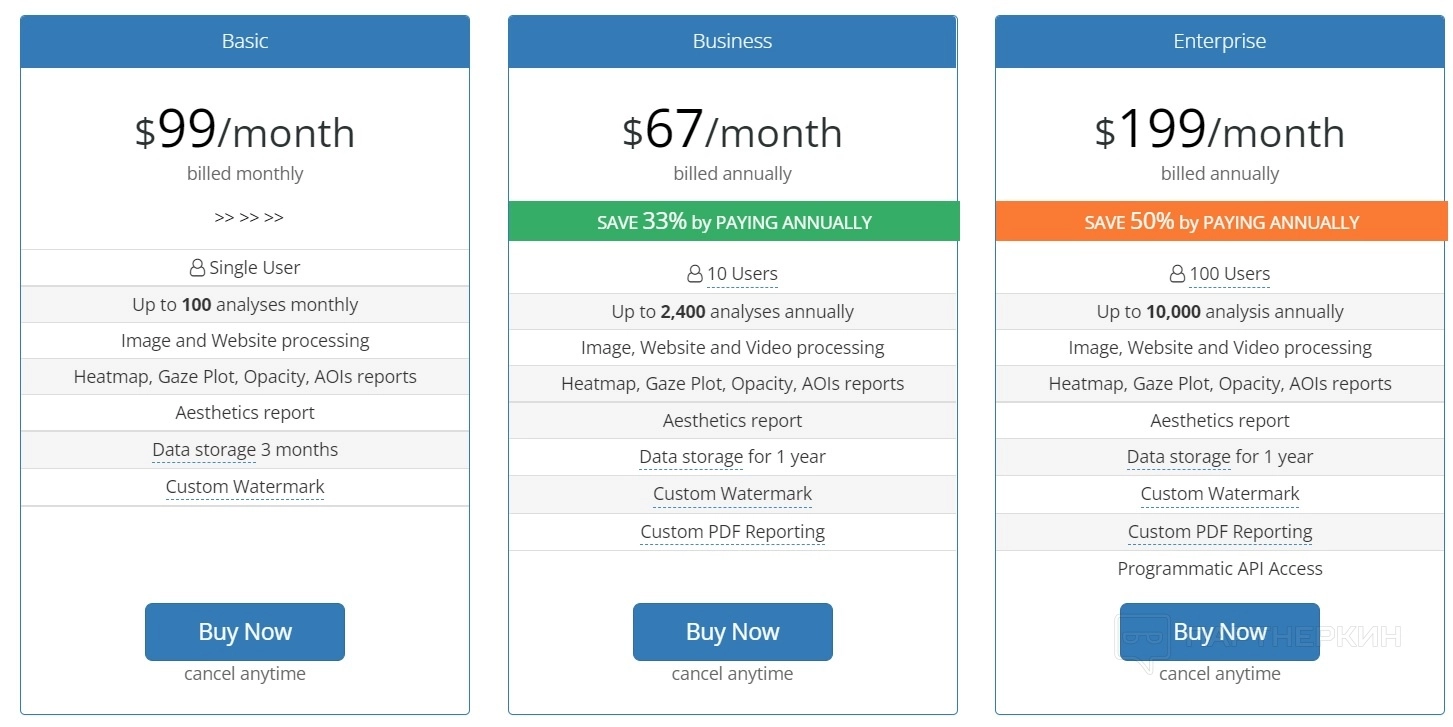Click the green Save 33% banner

(733, 221)
